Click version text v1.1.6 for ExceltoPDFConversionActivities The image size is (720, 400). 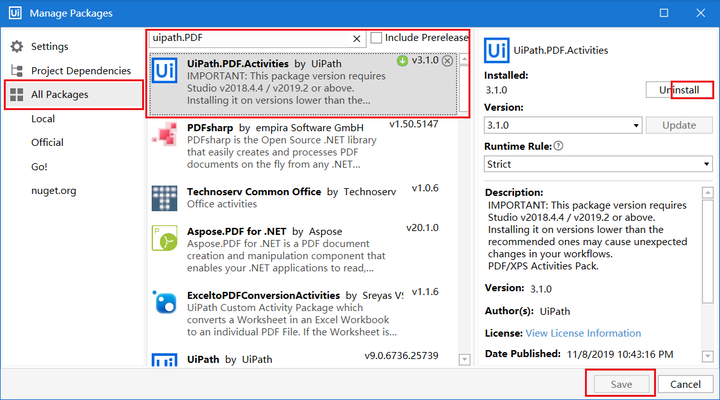click(x=425, y=292)
